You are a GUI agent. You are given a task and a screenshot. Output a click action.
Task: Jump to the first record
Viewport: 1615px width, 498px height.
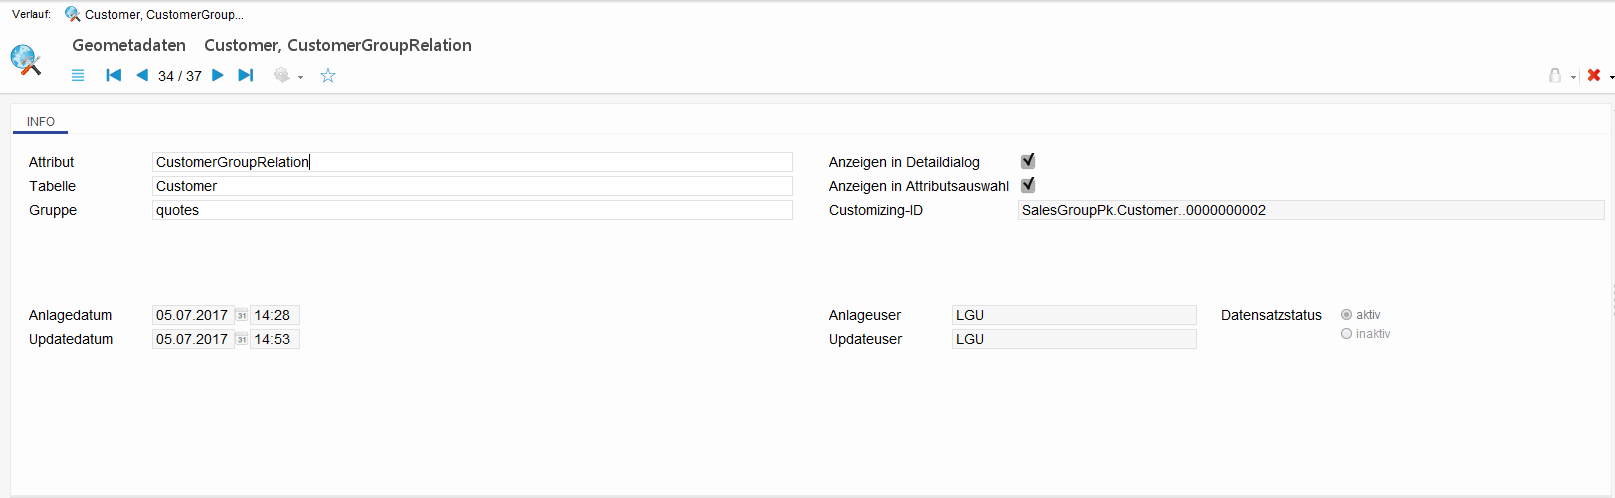(x=114, y=76)
